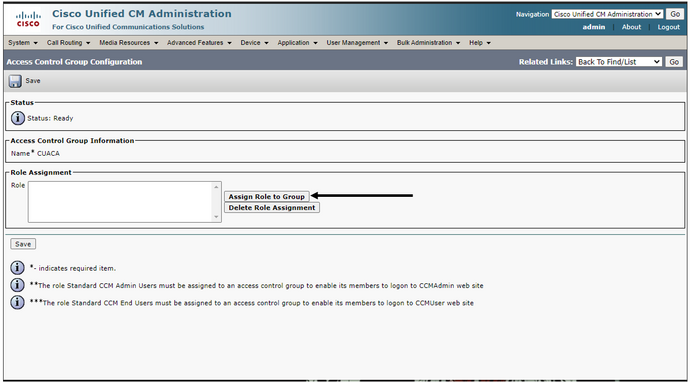Viewport: 690px width, 382px height.
Task: Open the Related Links dropdown
Action: click(x=619, y=62)
